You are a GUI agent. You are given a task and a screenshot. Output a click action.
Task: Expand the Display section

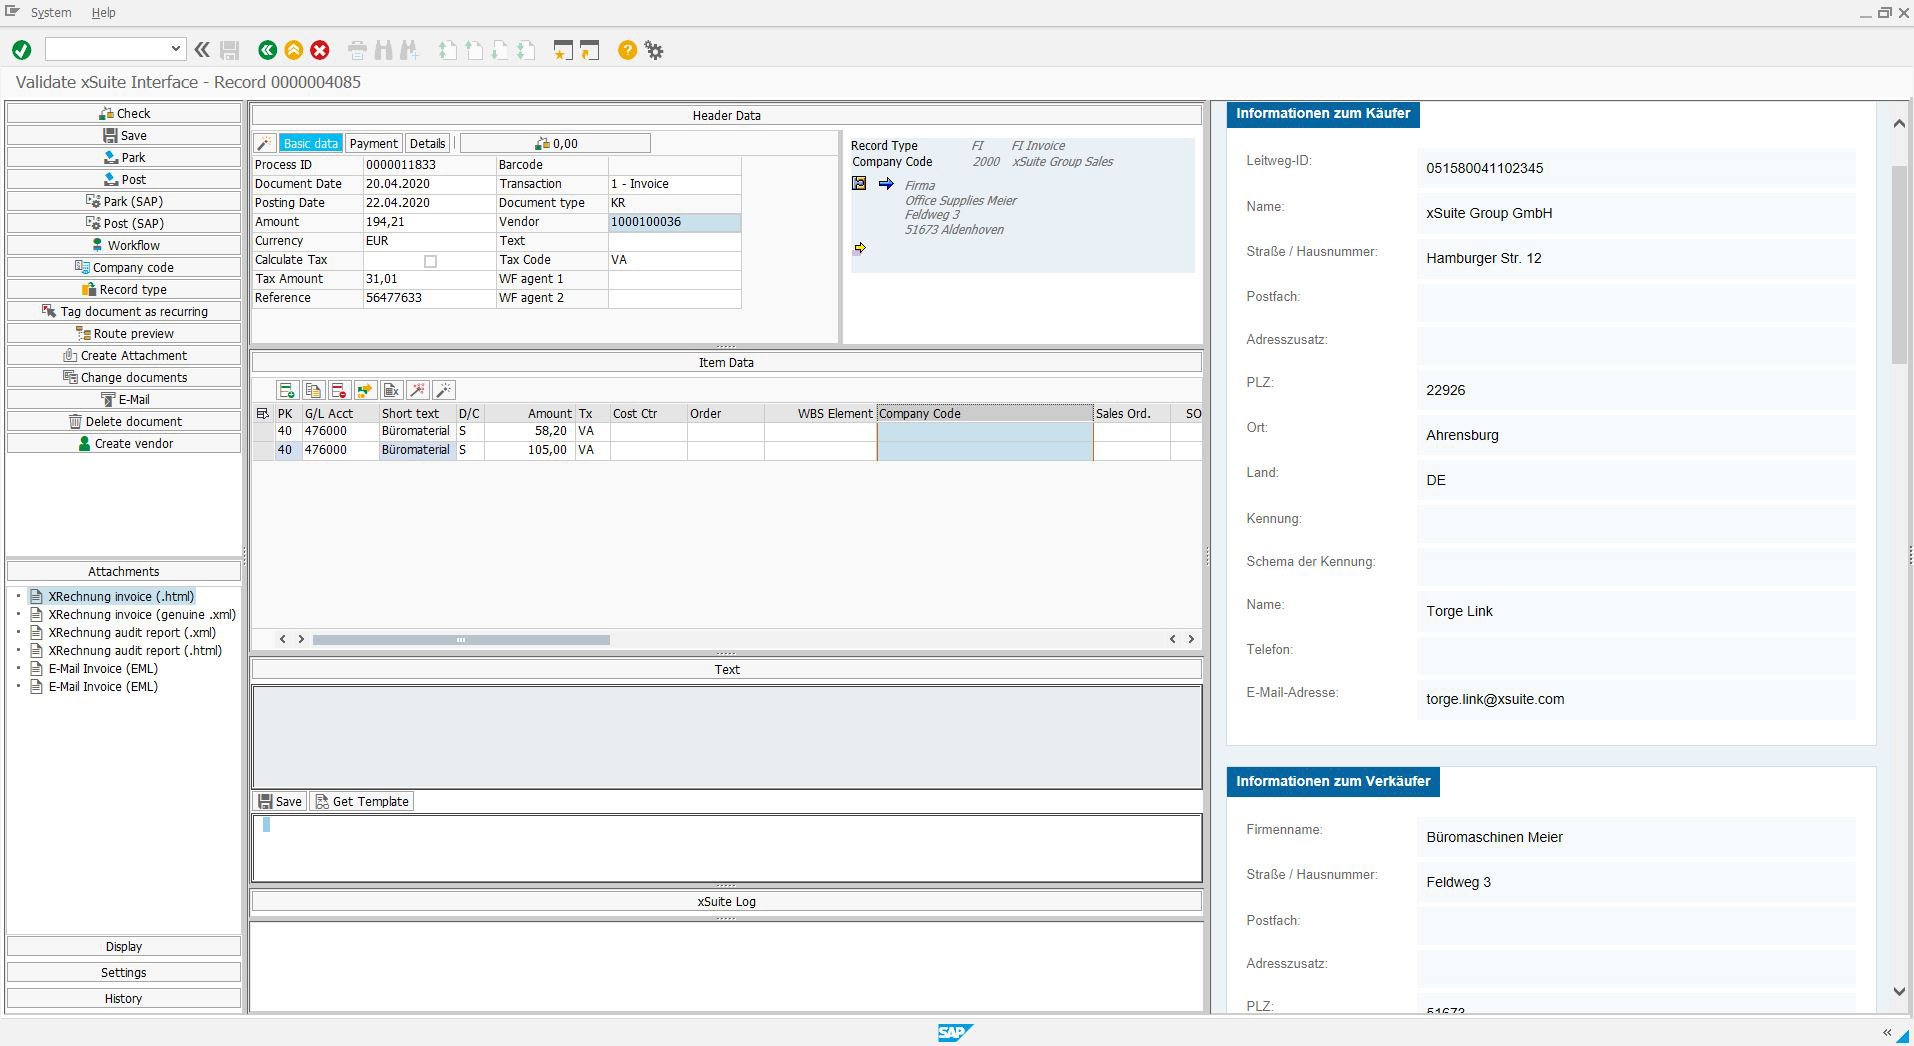[124, 946]
